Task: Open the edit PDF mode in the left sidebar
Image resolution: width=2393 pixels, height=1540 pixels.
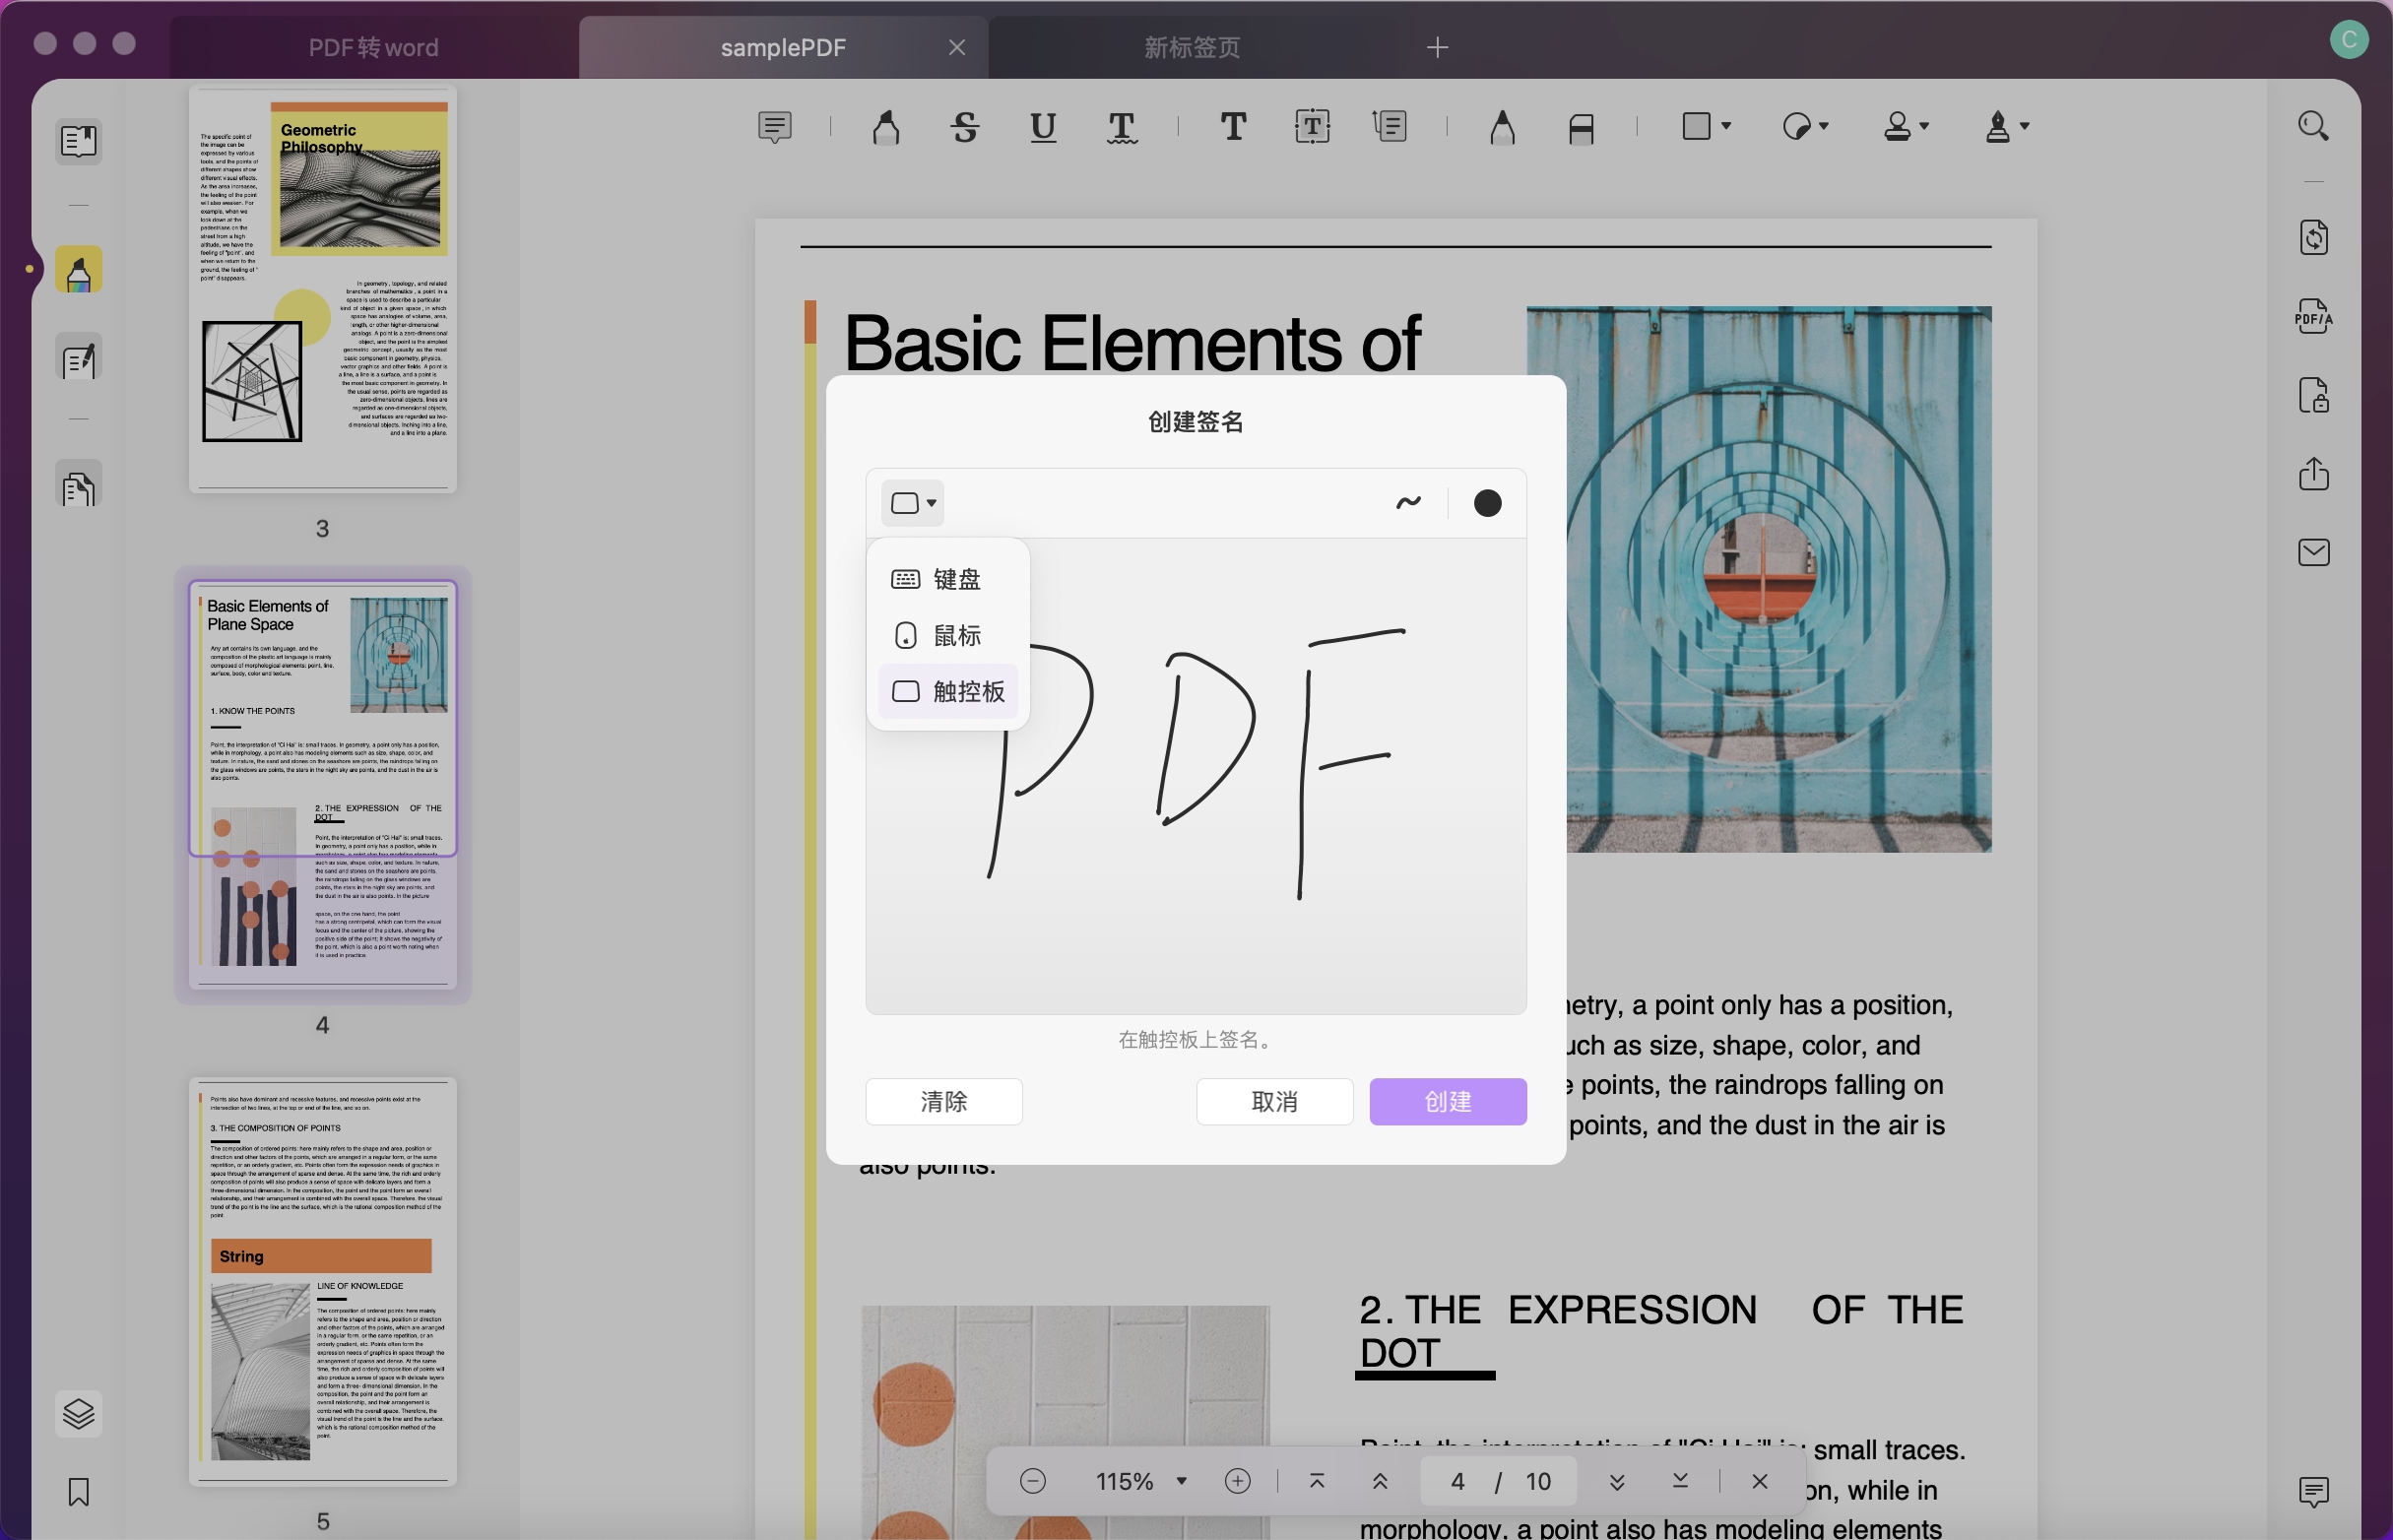Action: click(78, 359)
